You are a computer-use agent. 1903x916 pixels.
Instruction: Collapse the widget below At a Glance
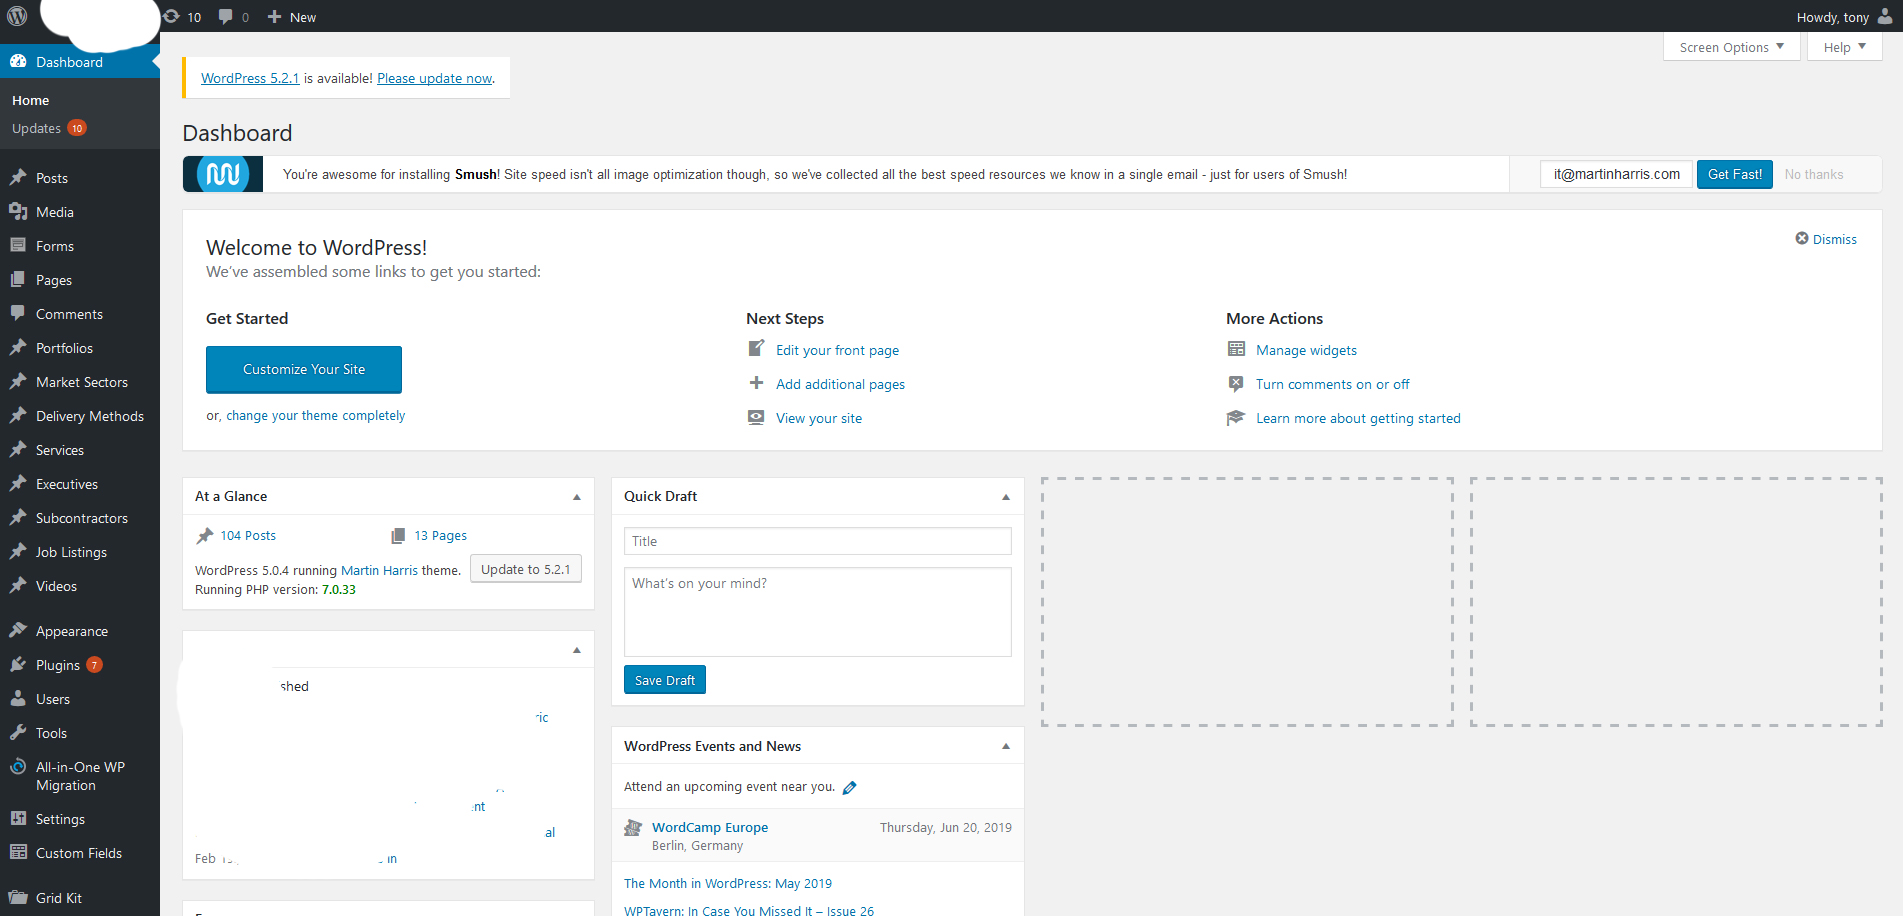[577, 650]
